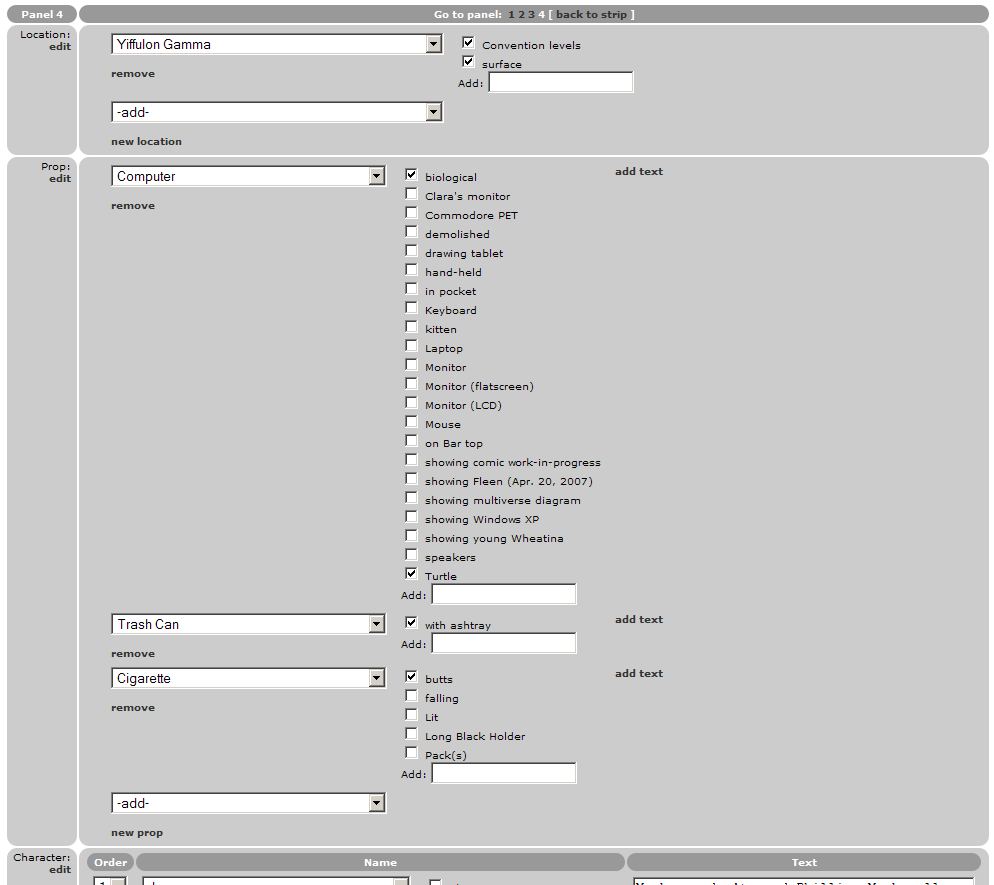Screen dimensions: 994x885
Task: Toggle the Turtle checkbox off
Action: [x=411, y=574]
